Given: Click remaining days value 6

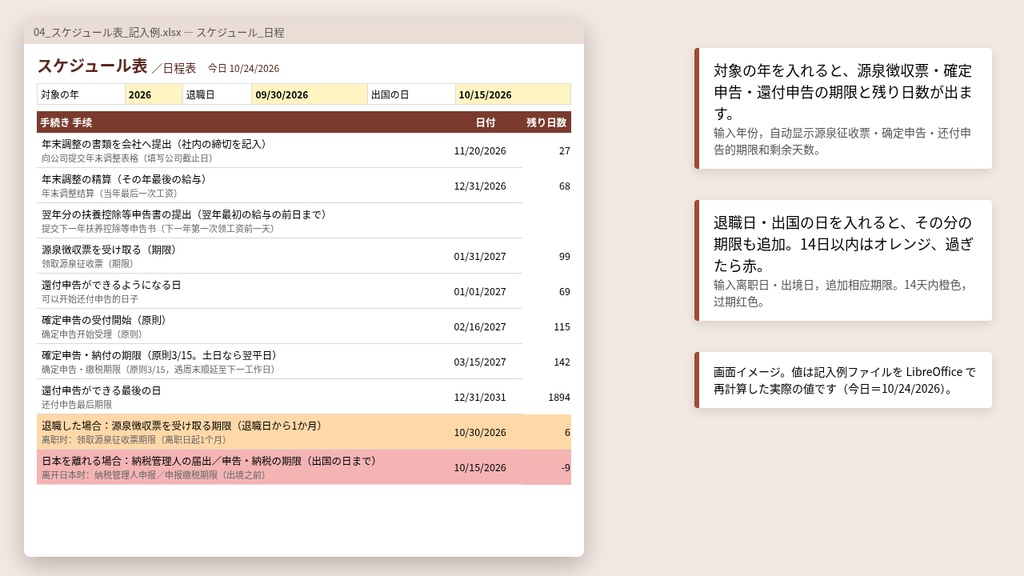Looking at the screenshot, I should [567, 433].
